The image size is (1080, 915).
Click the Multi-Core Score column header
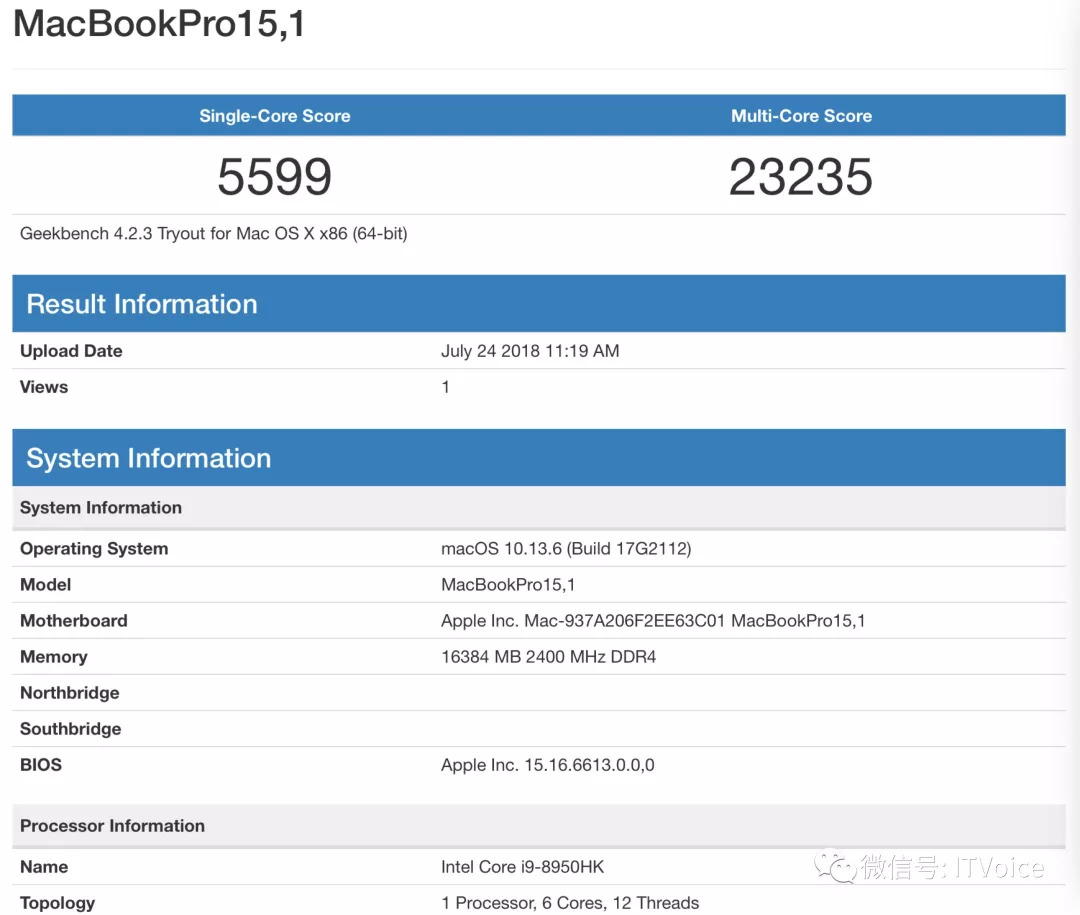[x=802, y=115]
